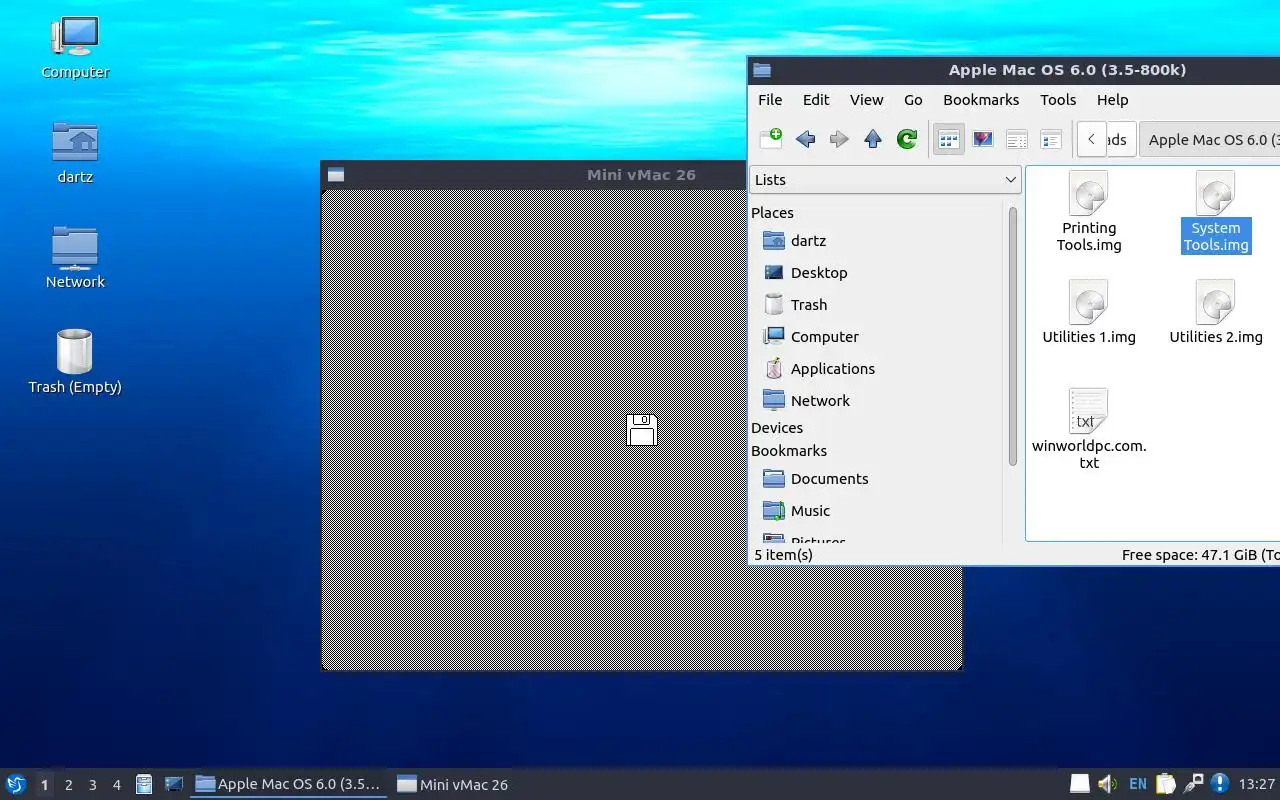Switch to workspace 3

[92, 785]
